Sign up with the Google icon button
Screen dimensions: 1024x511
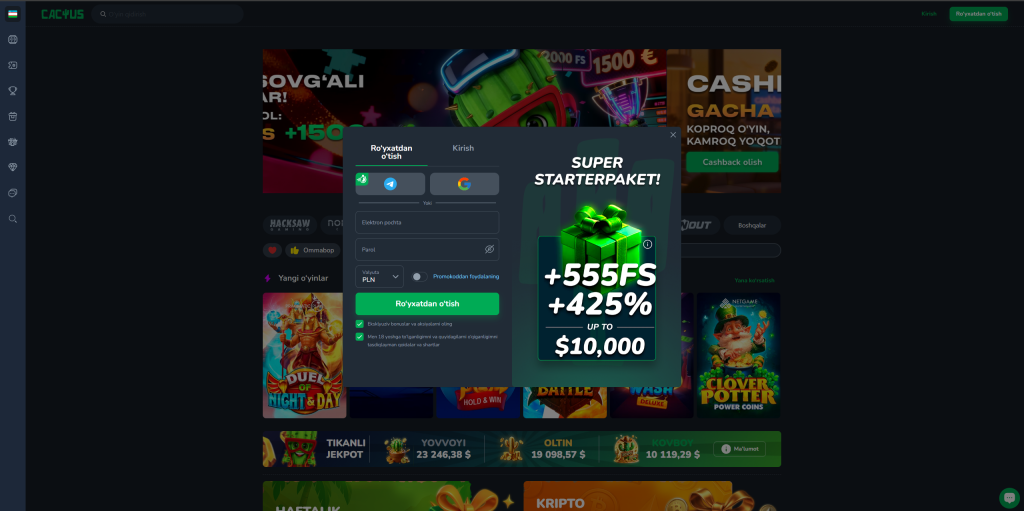point(464,184)
